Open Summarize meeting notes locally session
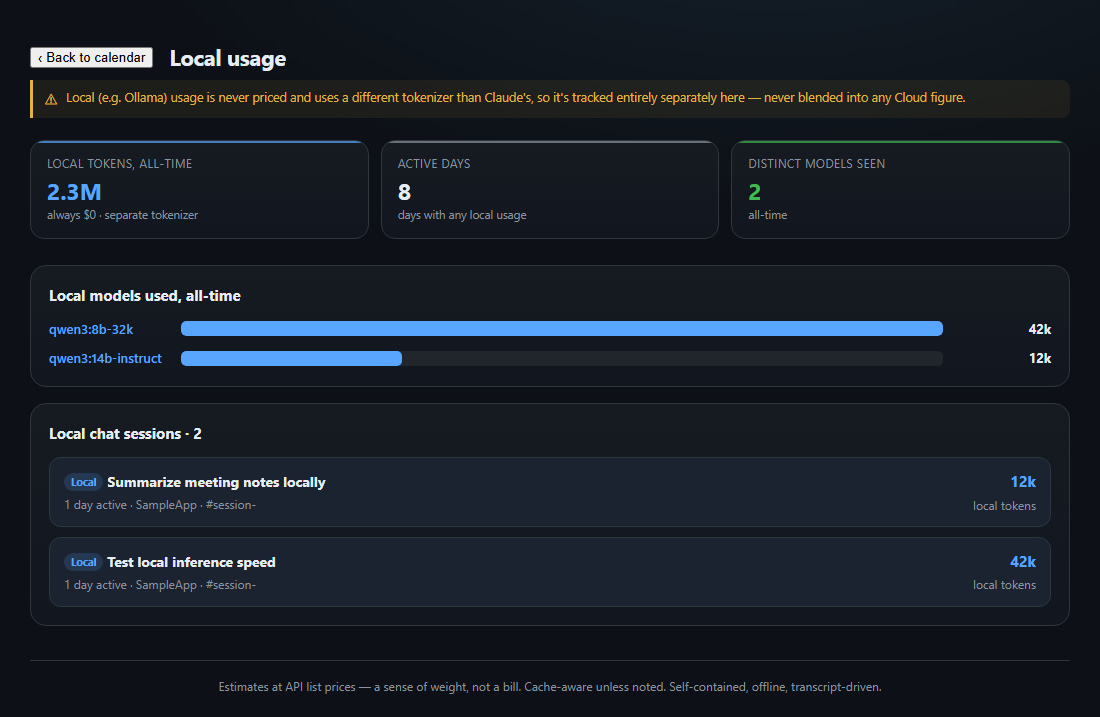This screenshot has width=1100, height=717. pyautogui.click(x=549, y=492)
